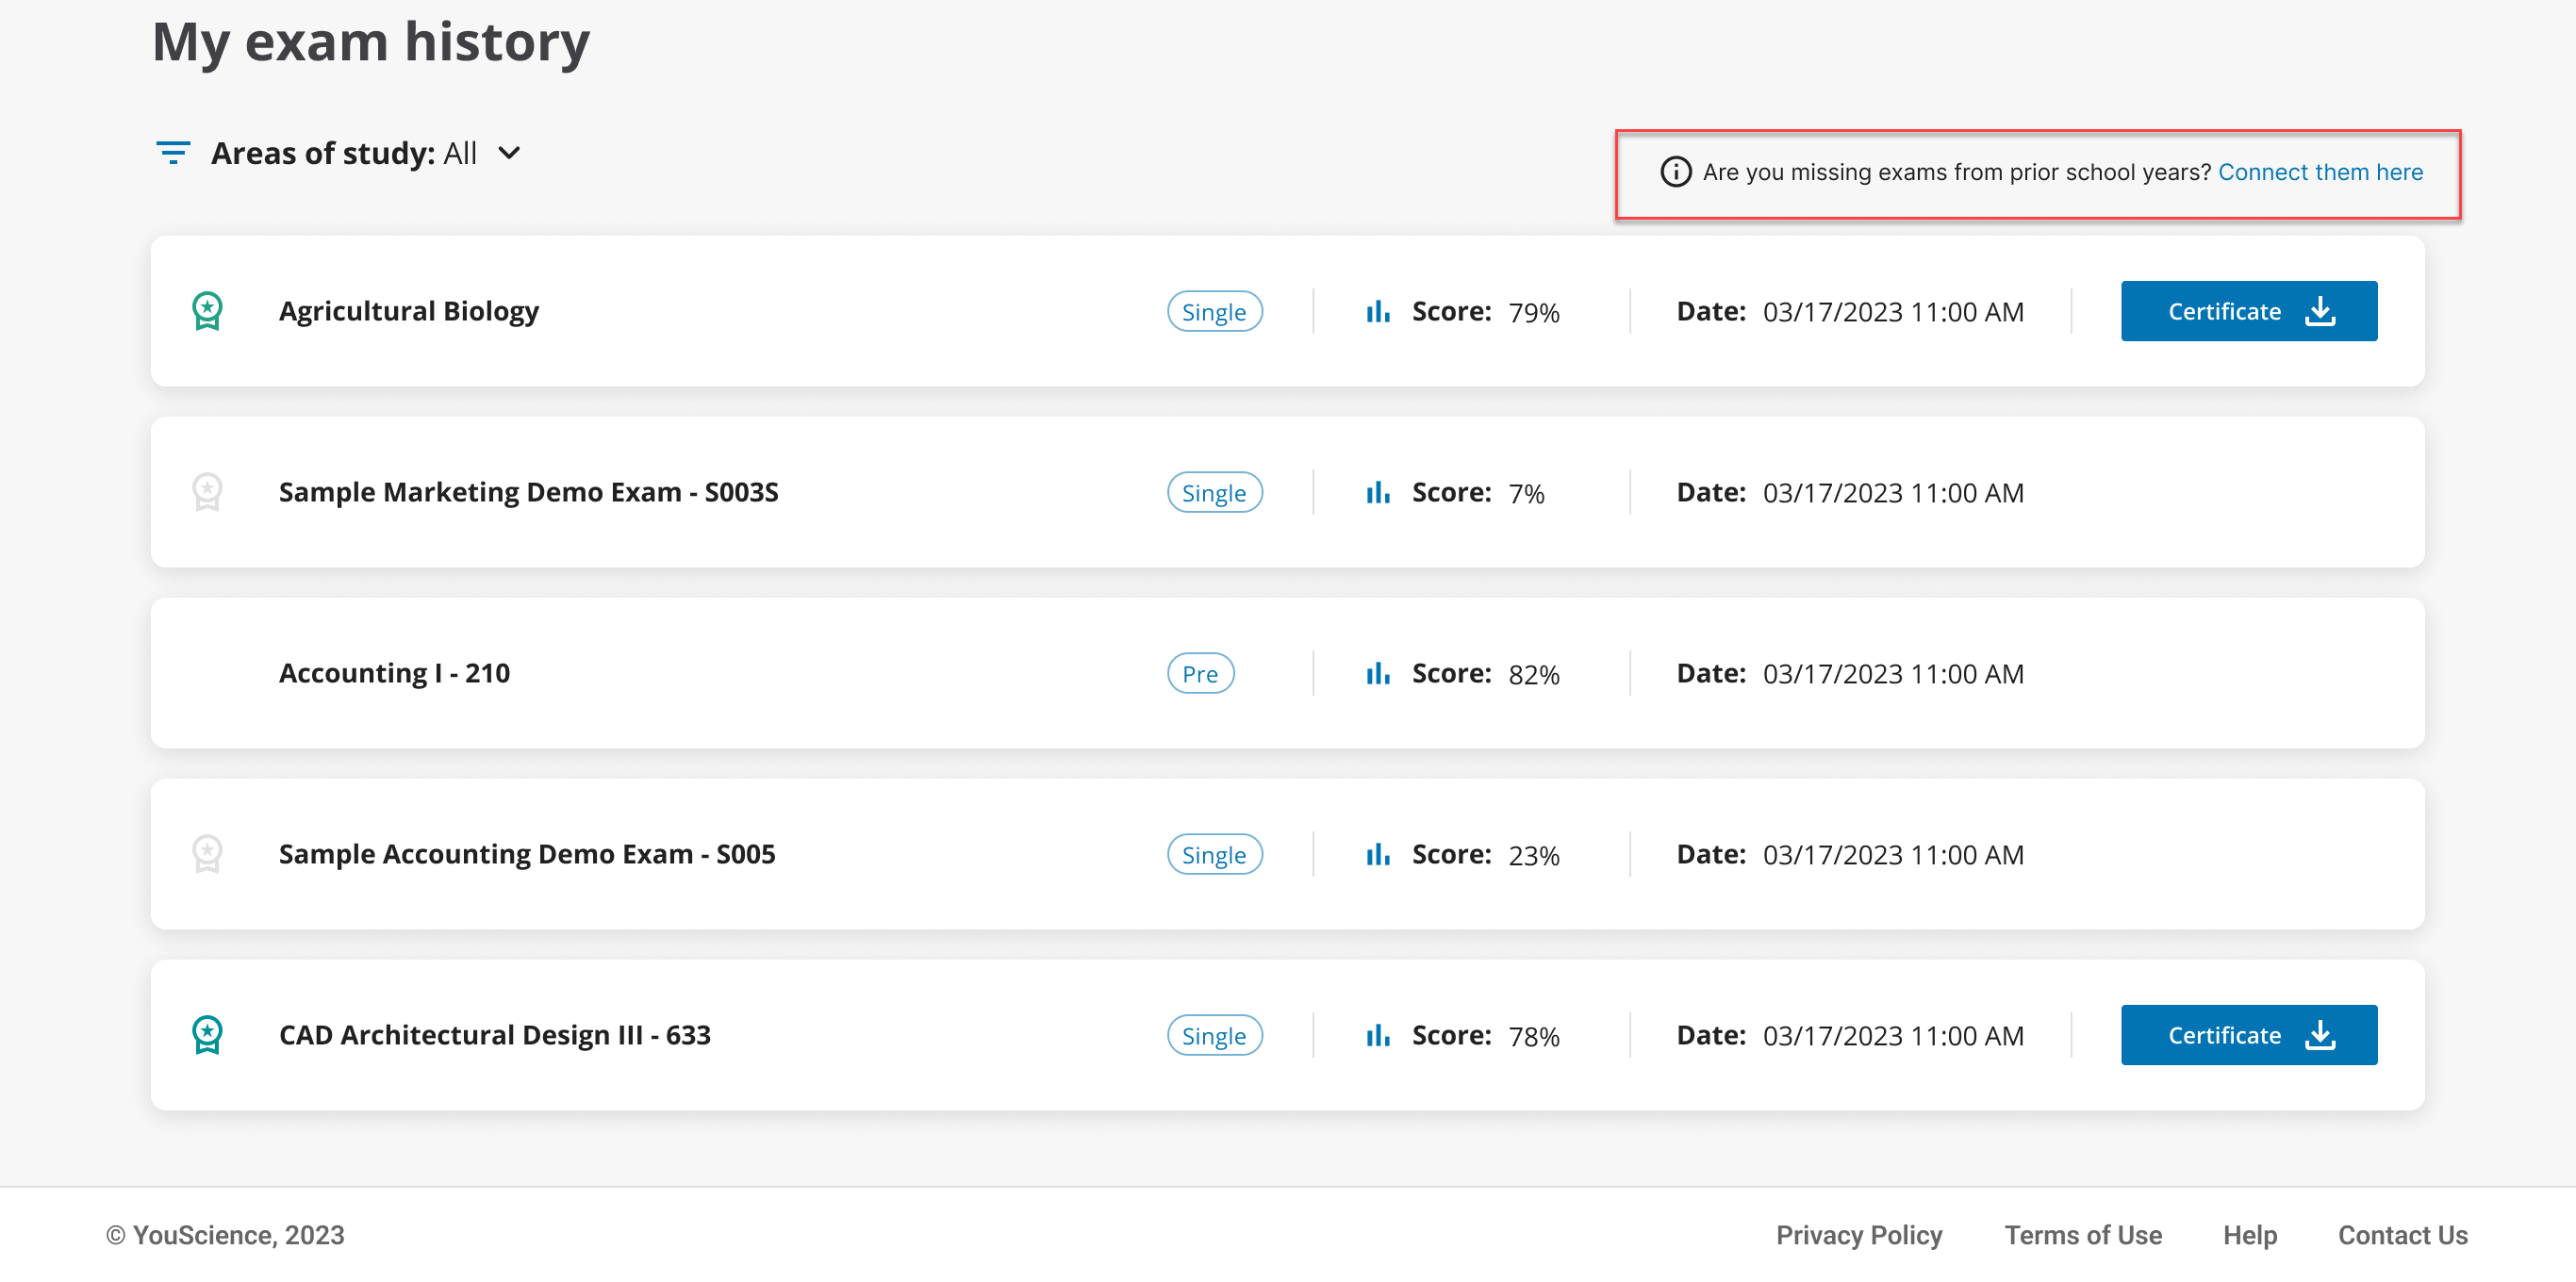Open the Help link in the footer

coord(2249,1235)
